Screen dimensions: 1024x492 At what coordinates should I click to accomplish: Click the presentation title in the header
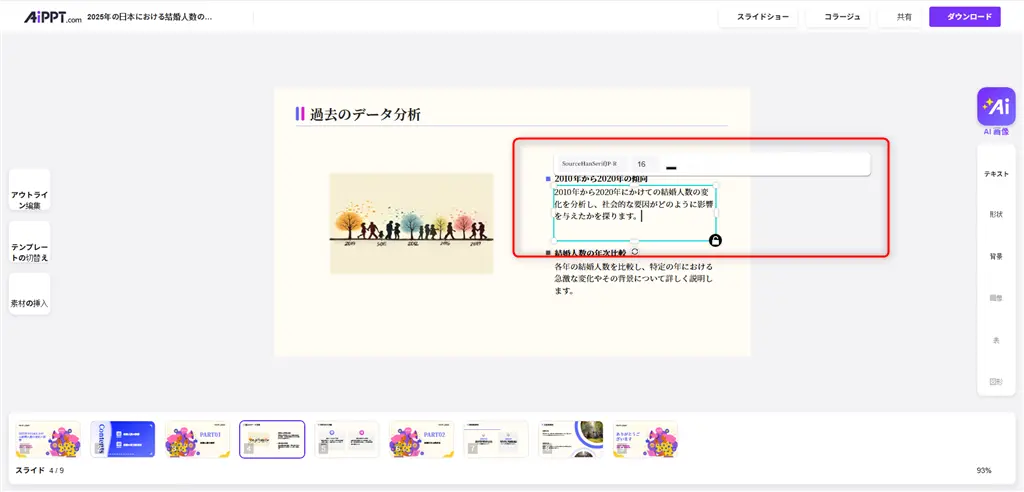[x=150, y=17]
